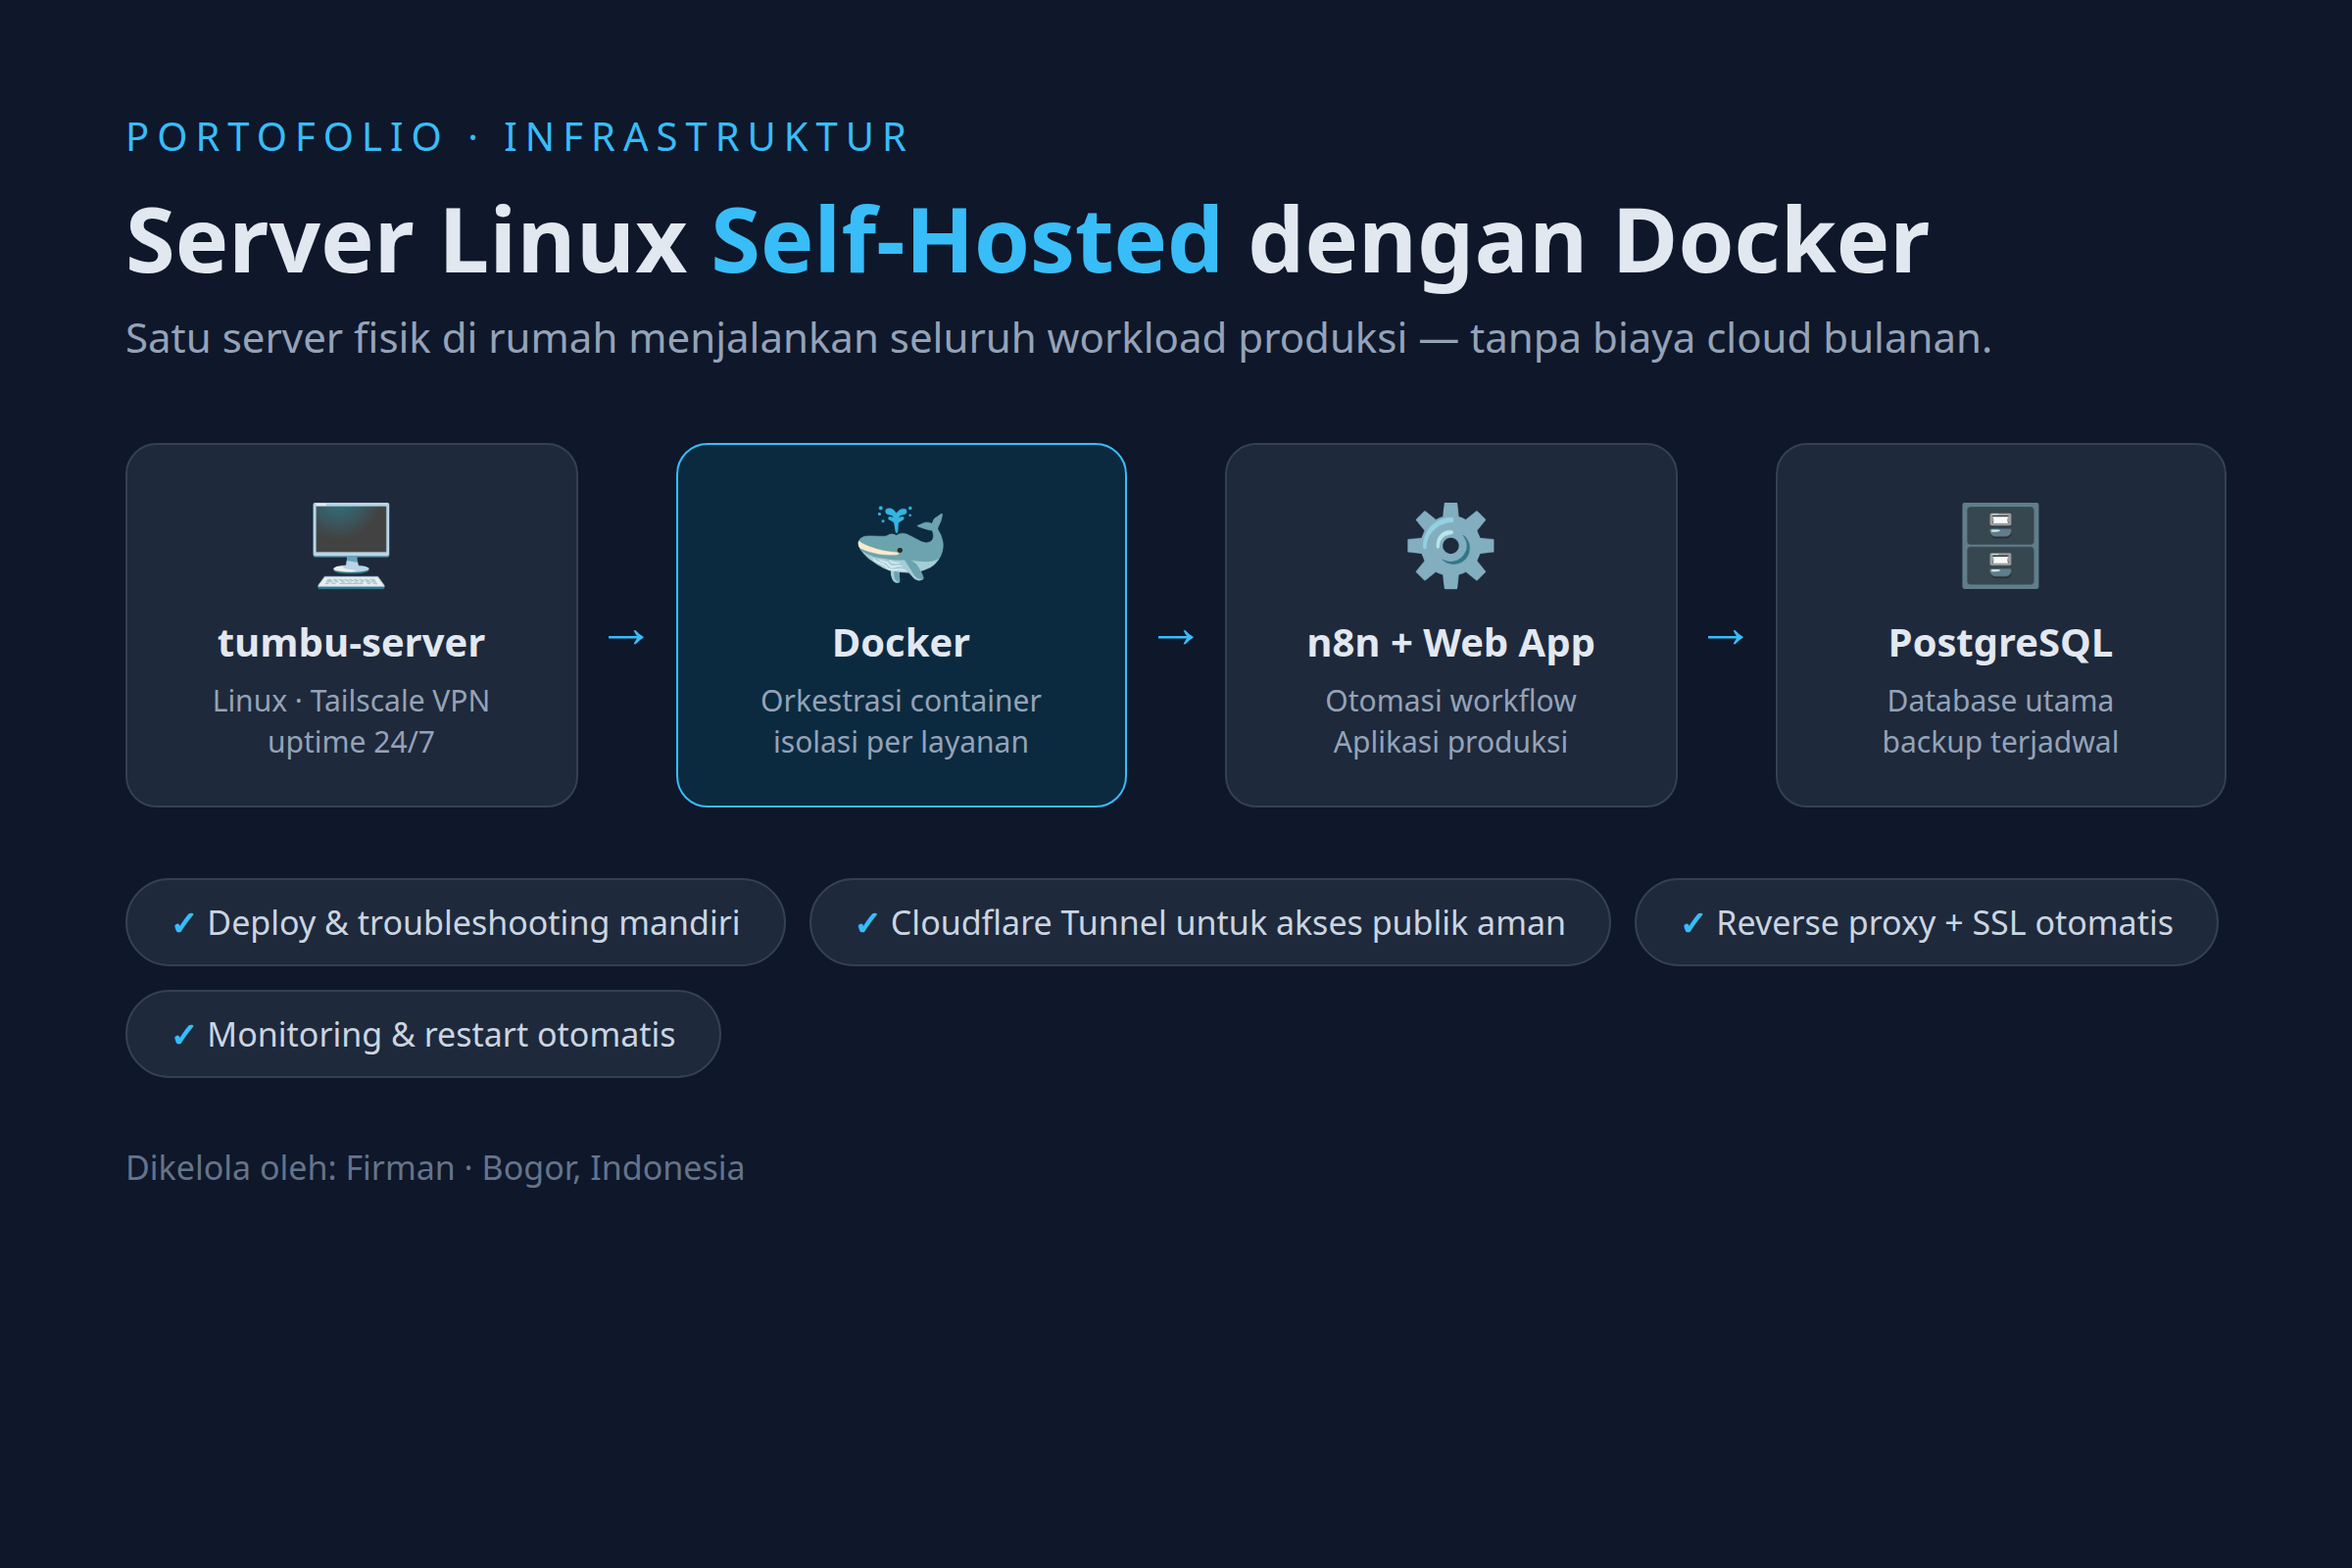
Task: Click the file cabinet icon above PostgreSQL
Action: (2000, 546)
